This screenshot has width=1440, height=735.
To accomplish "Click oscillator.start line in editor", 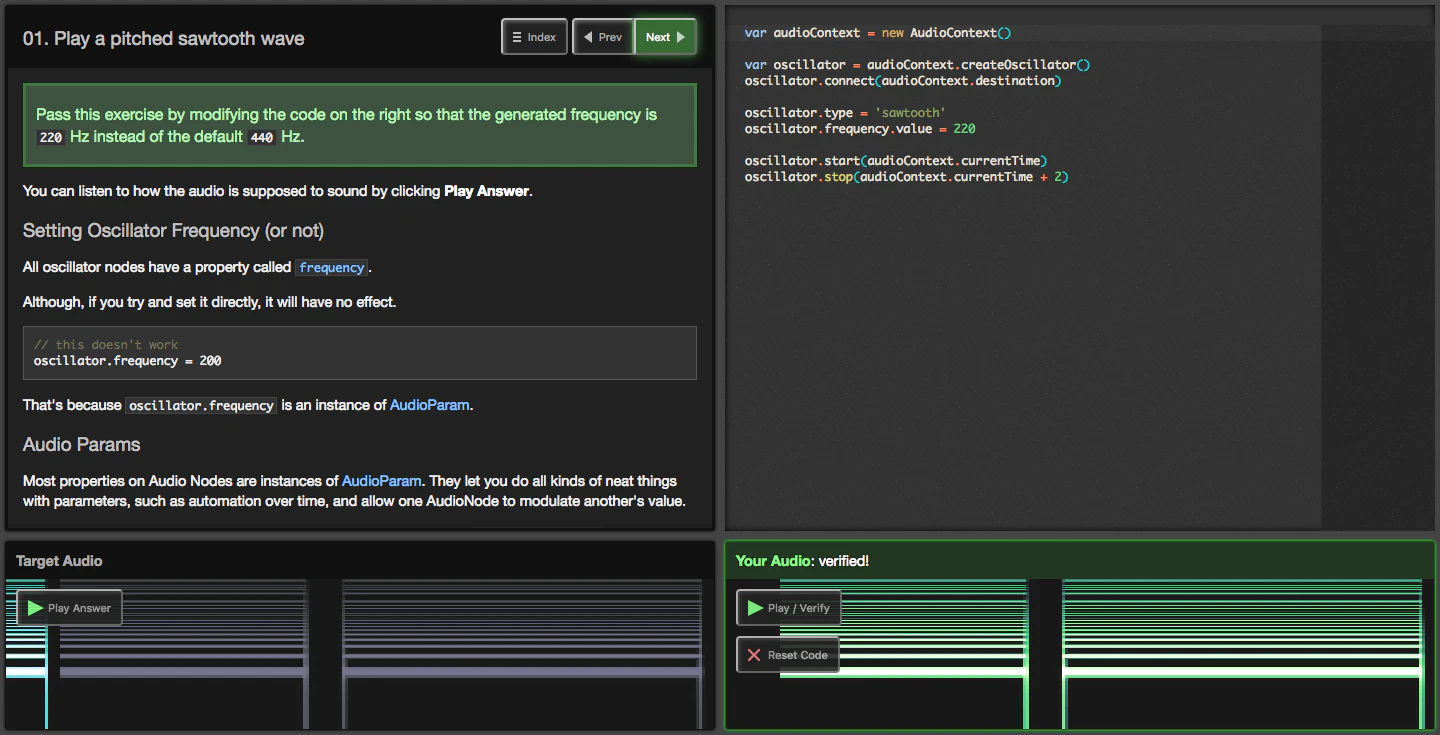I will [x=895, y=160].
